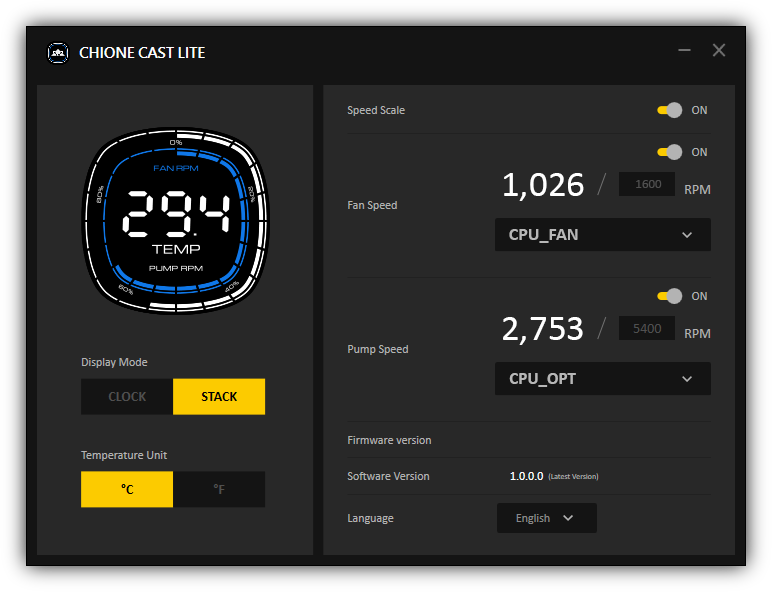This screenshot has height=592, width=772.
Task: Select the °C temperature unit
Action: 127,489
